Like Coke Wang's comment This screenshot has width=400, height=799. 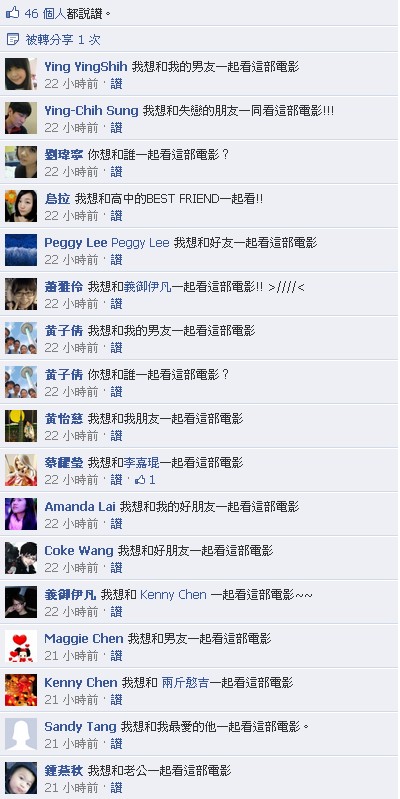117,567
